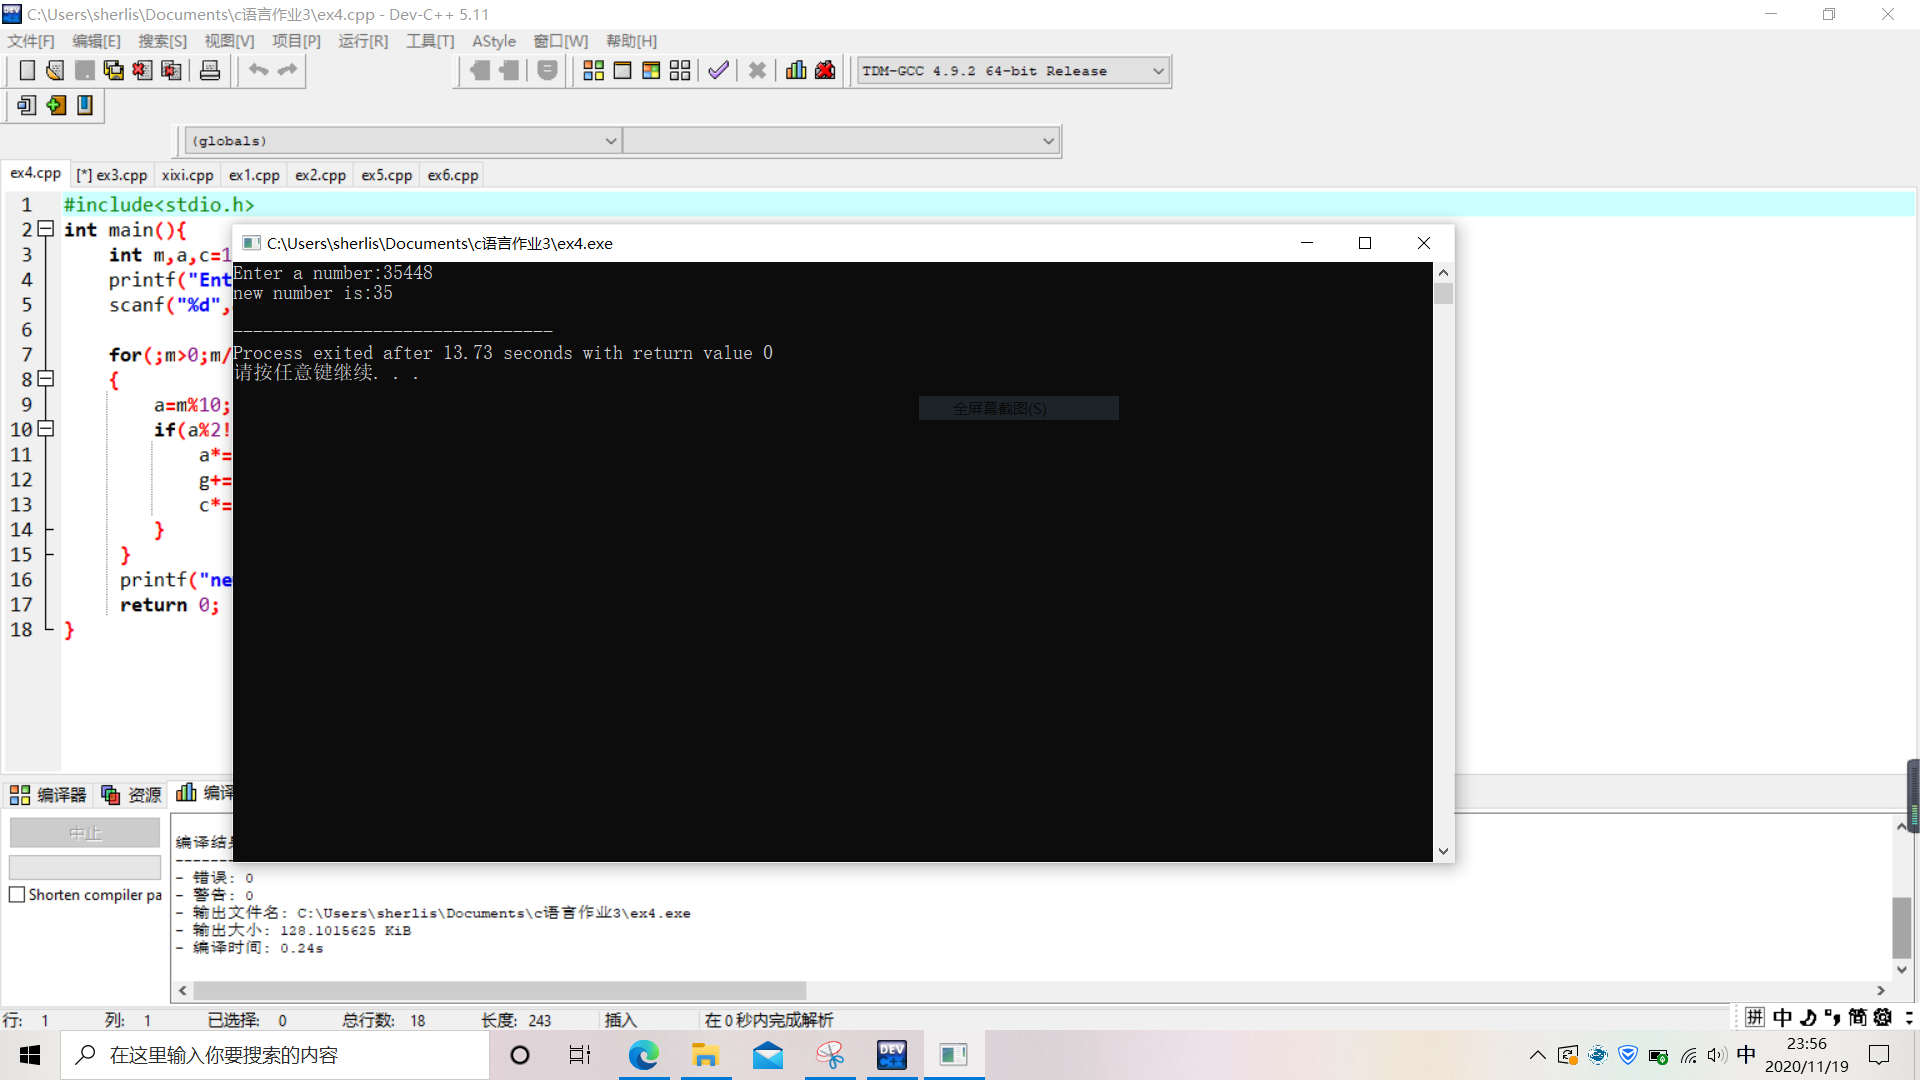Click the Profile Analysis bar chart icon
Image resolution: width=1920 pixels, height=1080 pixels.
[x=796, y=70]
